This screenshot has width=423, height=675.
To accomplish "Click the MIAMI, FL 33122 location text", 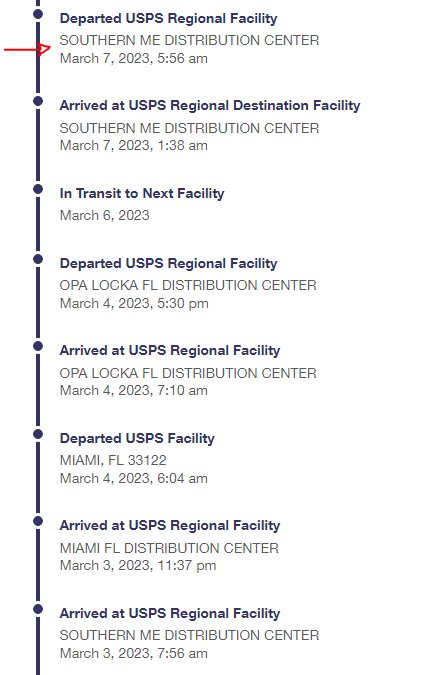I will [x=113, y=460].
